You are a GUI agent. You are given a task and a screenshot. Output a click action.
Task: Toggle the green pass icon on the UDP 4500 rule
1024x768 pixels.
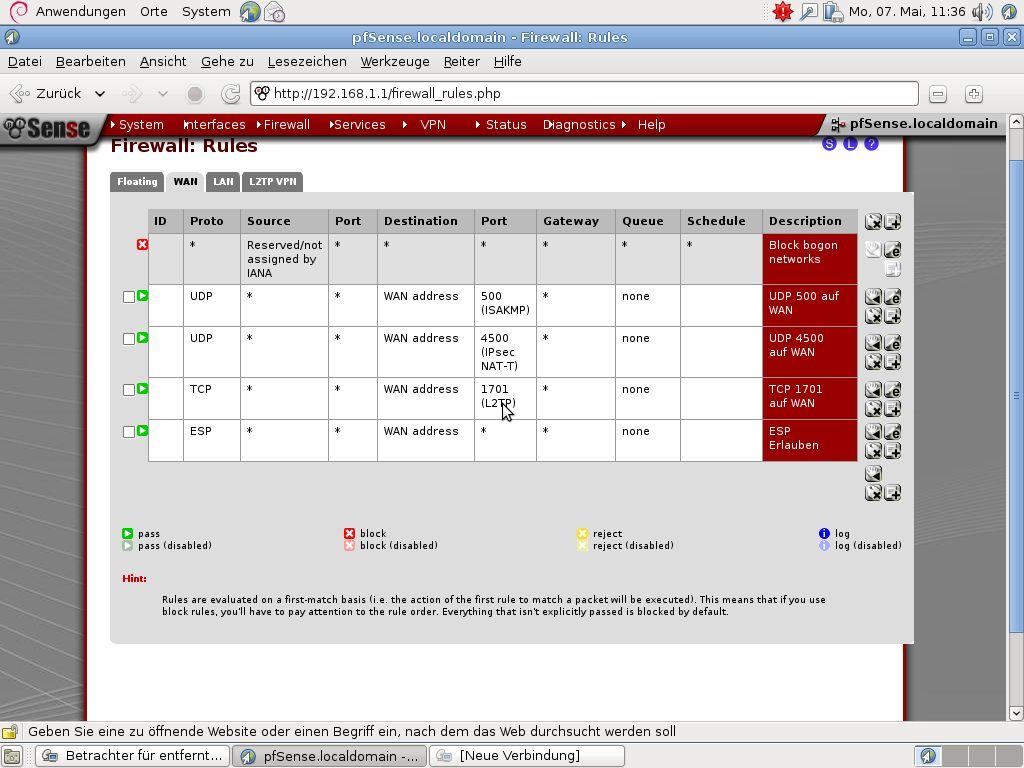pyautogui.click(x=142, y=338)
